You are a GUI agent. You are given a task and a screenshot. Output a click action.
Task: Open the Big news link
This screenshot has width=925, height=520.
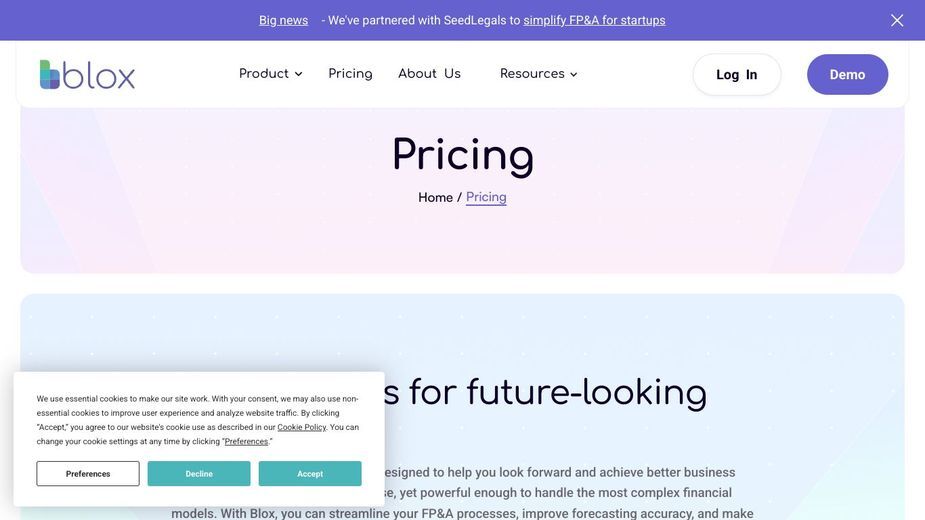pyautogui.click(x=283, y=20)
